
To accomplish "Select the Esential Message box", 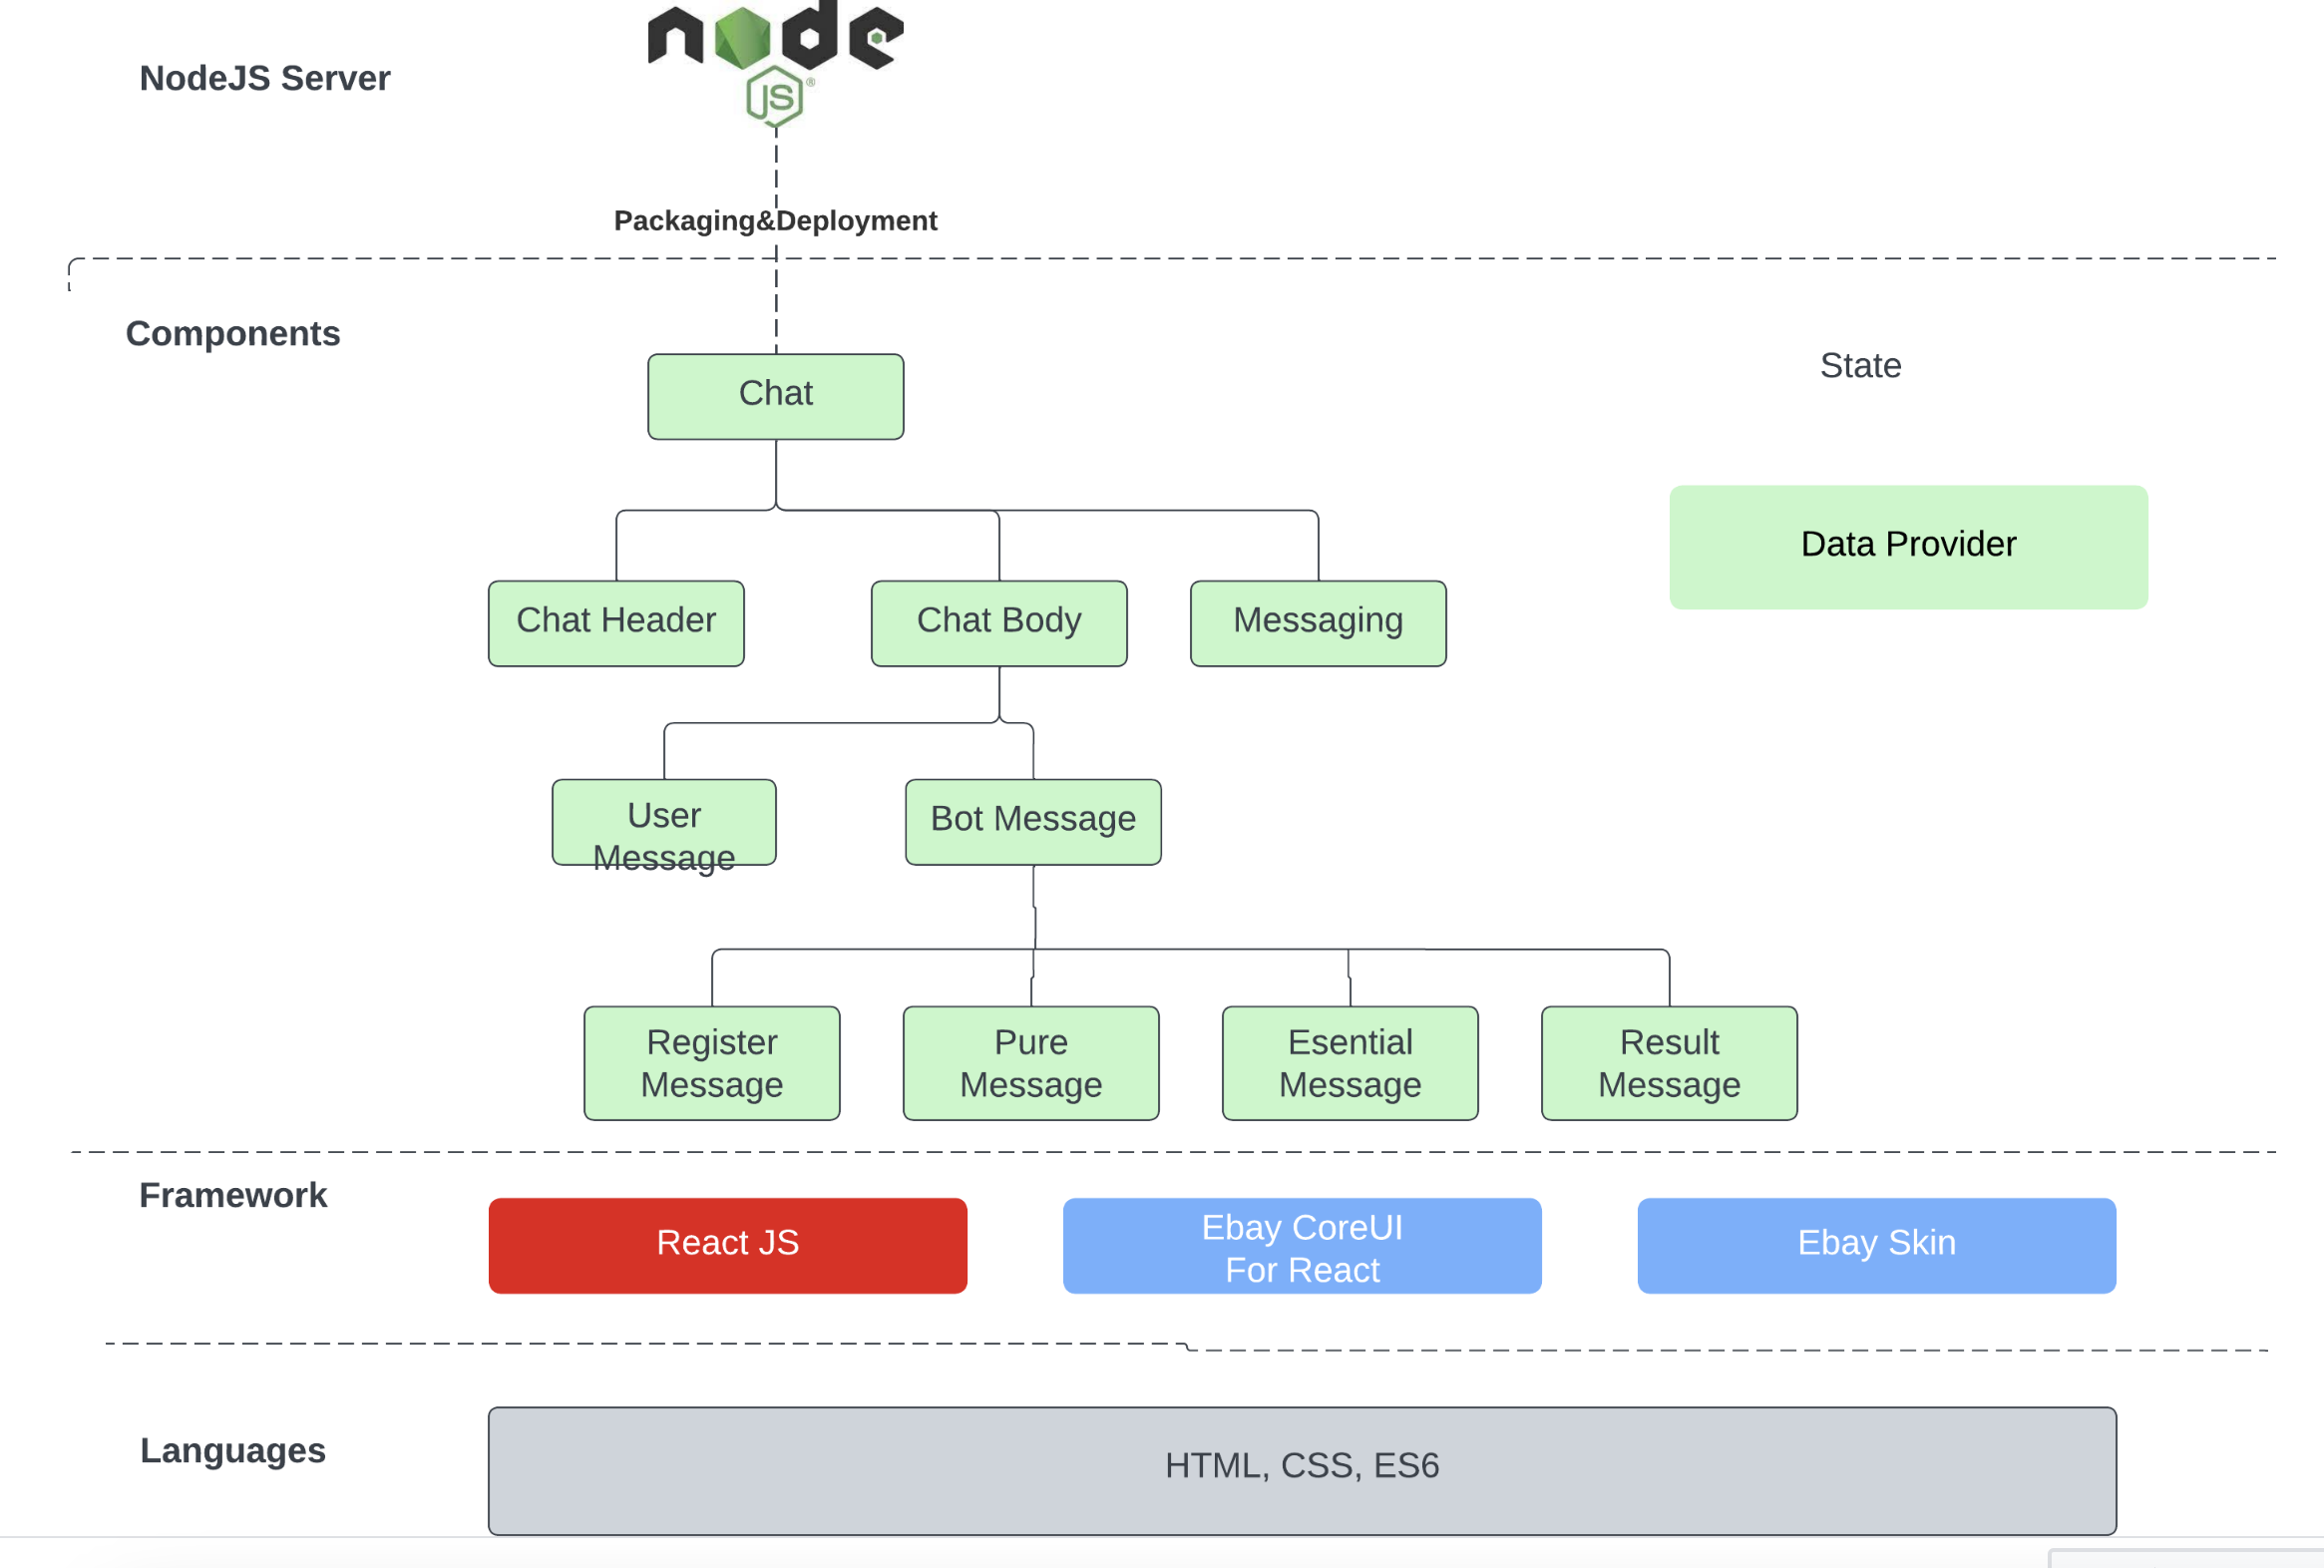I will (x=1349, y=1063).
